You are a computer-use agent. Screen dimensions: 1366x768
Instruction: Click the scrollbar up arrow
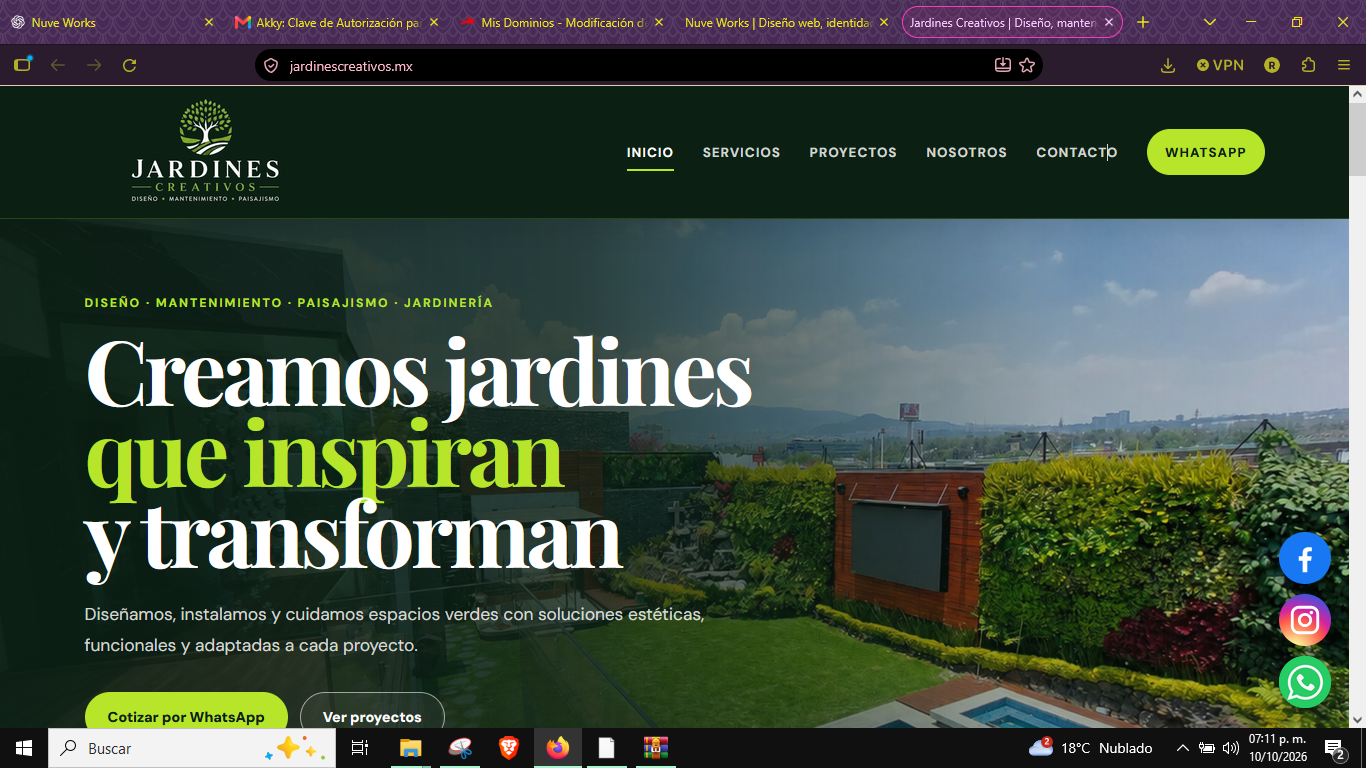[x=1357, y=93]
